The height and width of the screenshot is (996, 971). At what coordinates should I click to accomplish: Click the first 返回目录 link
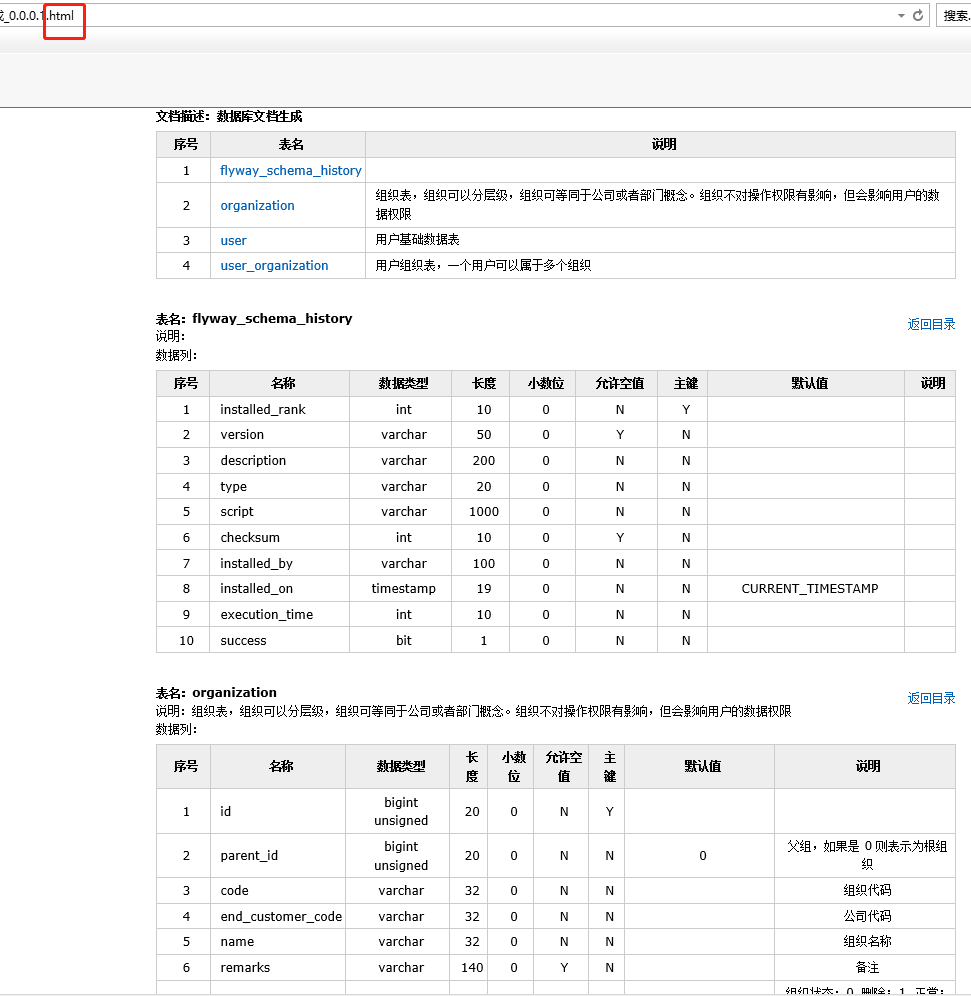tap(931, 323)
